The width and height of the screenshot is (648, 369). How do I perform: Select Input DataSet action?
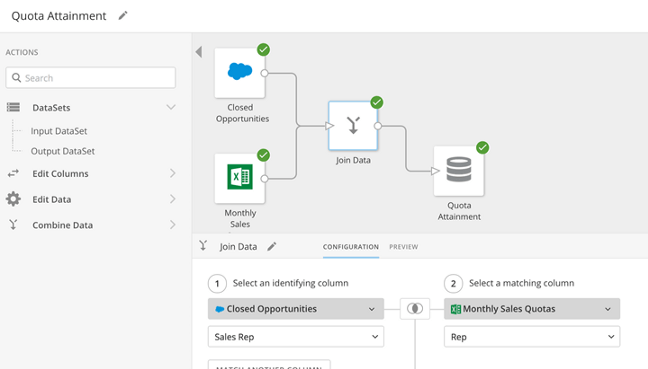pos(59,131)
